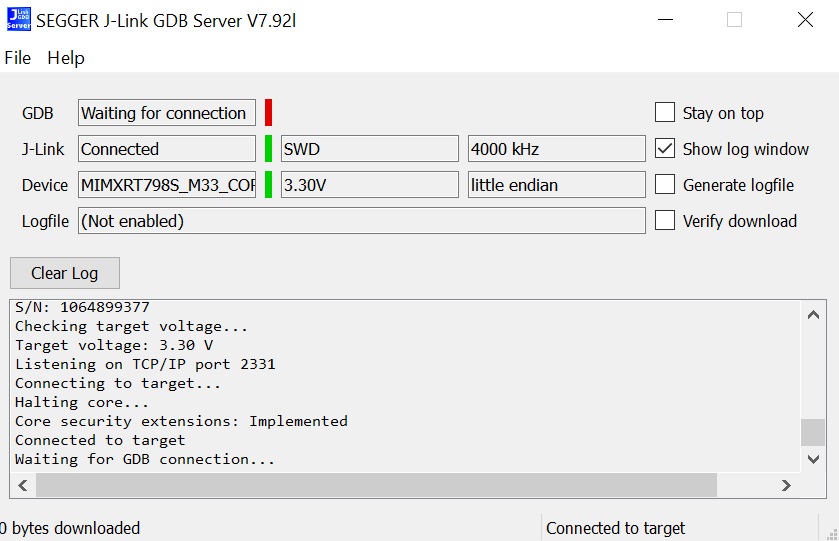
Task: Enable the Stay on top checkbox
Action: pos(665,113)
